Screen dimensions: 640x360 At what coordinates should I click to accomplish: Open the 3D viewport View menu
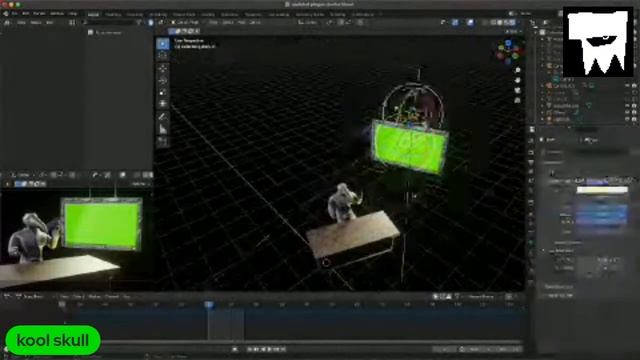click(x=213, y=22)
